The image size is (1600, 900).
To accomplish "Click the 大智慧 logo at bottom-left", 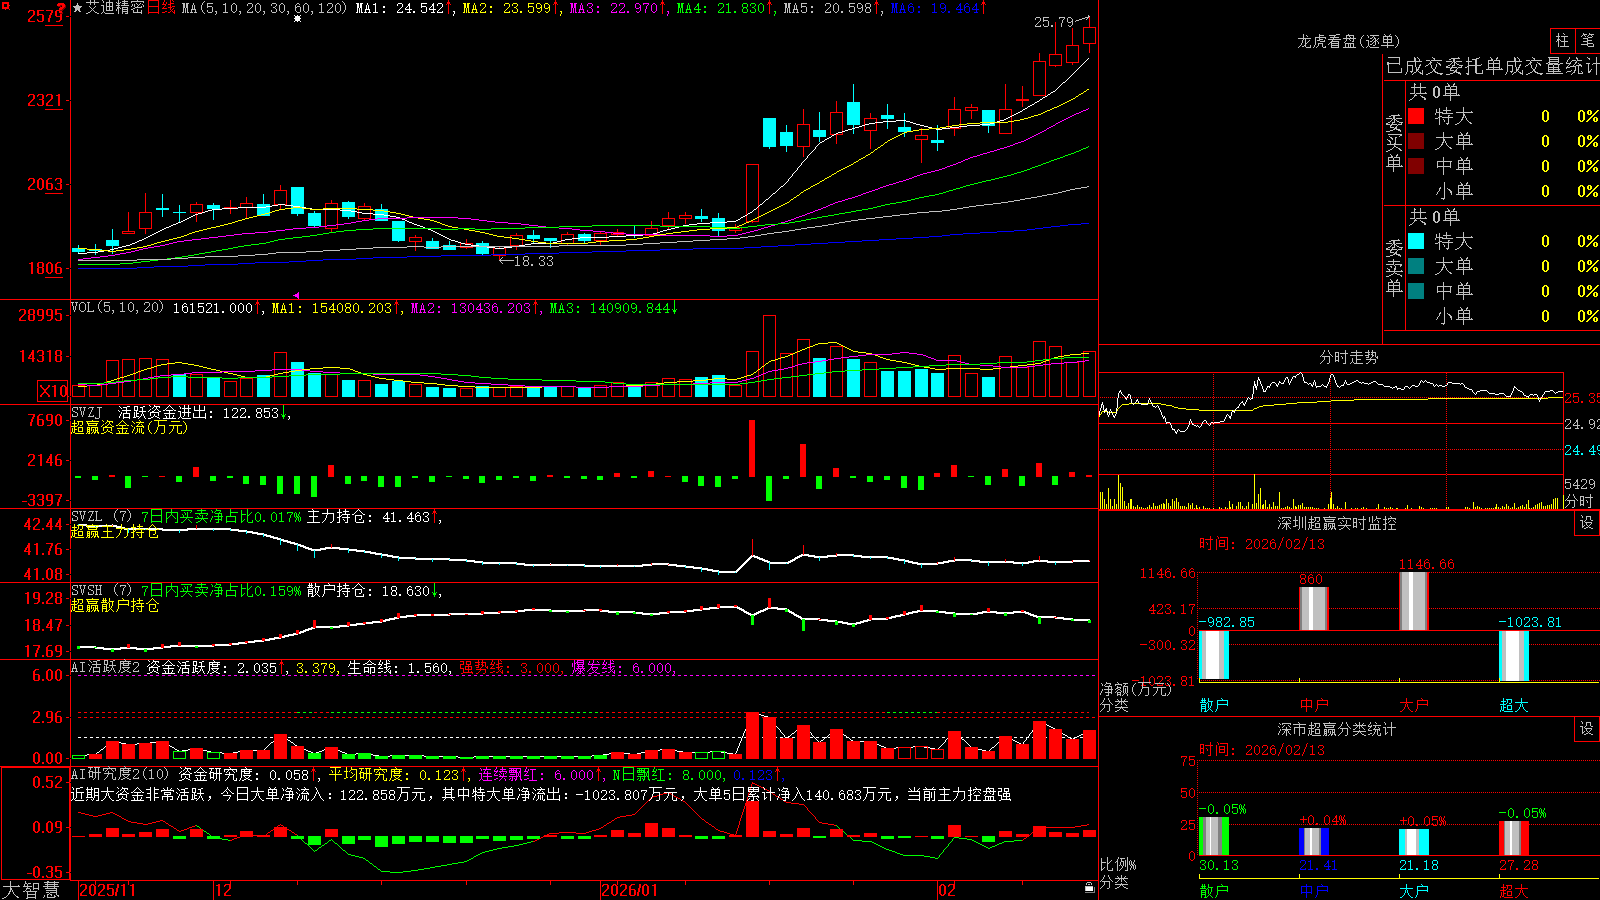I will (31, 890).
